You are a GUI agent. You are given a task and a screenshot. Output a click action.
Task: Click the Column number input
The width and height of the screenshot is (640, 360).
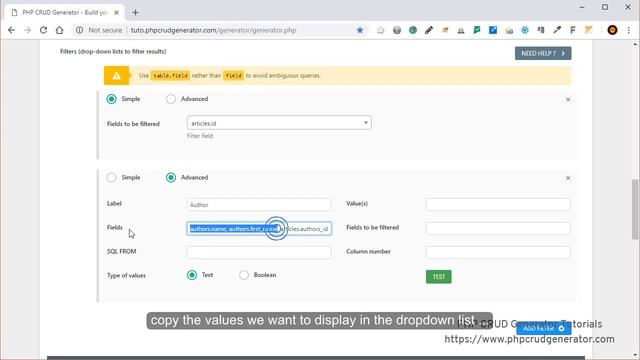[498, 252]
